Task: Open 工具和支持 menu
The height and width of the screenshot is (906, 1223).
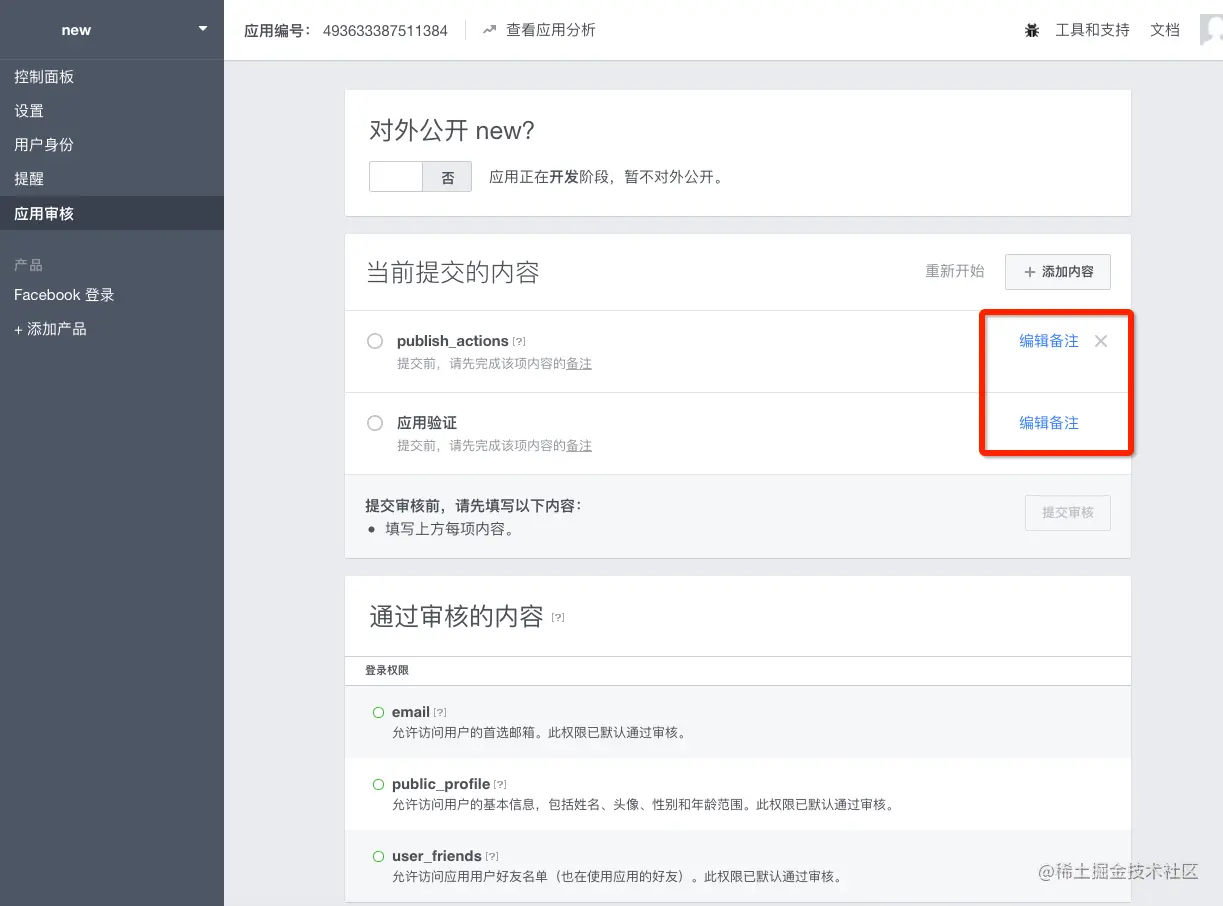Action: 1093,30
